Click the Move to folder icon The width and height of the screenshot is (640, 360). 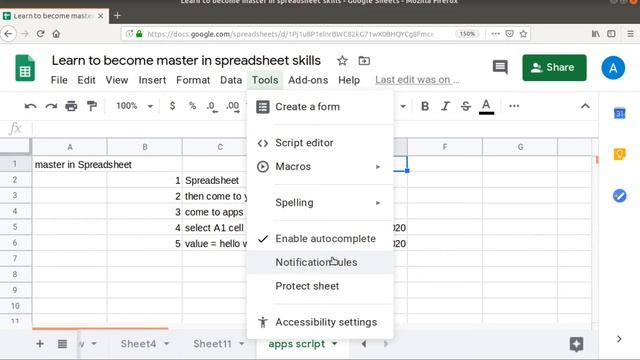pos(364,61)
